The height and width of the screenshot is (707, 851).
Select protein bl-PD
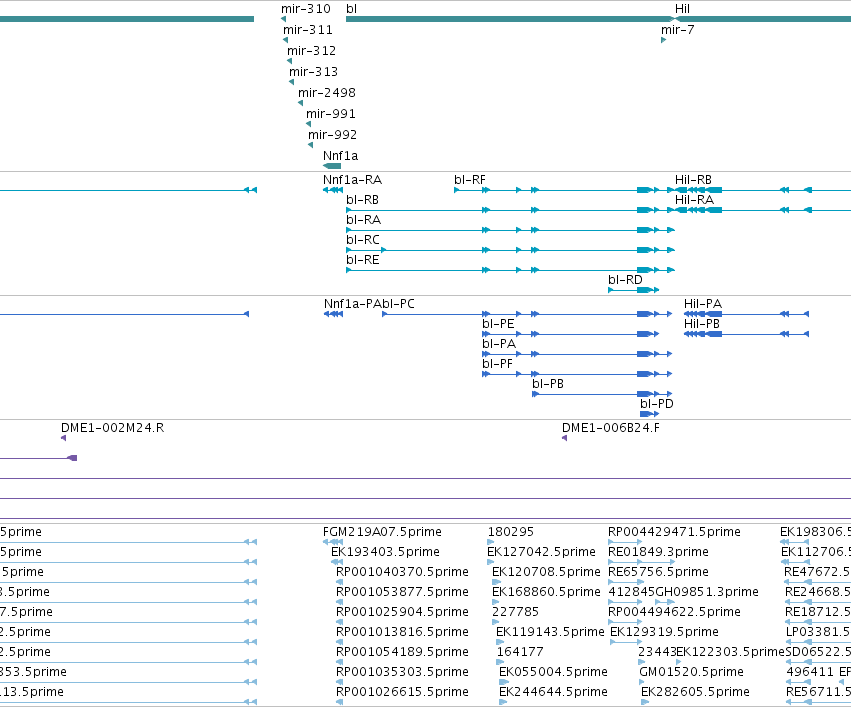(649, 414)
